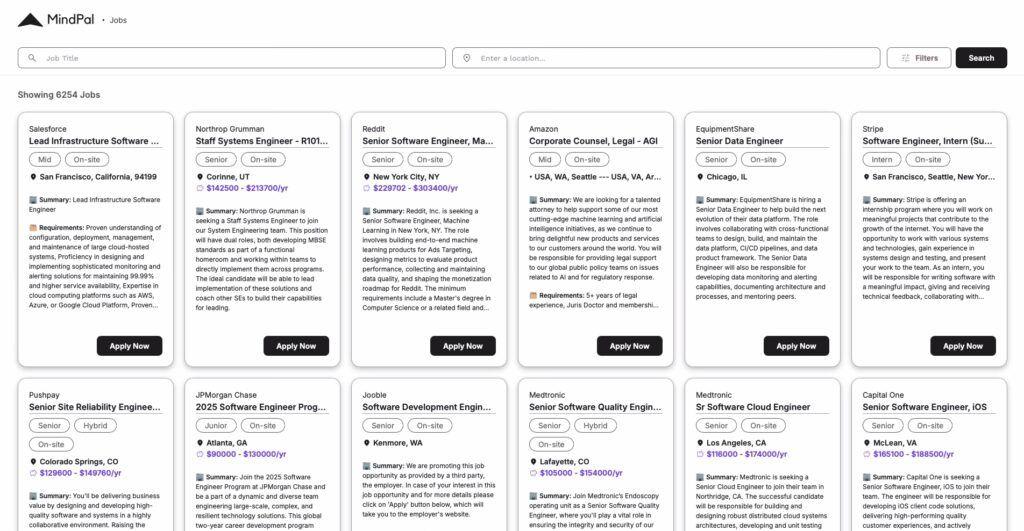This screenshot has height=531, width=1024.
Task: Apply Now for the Salesforce job
Action: (x=129, y=346)
